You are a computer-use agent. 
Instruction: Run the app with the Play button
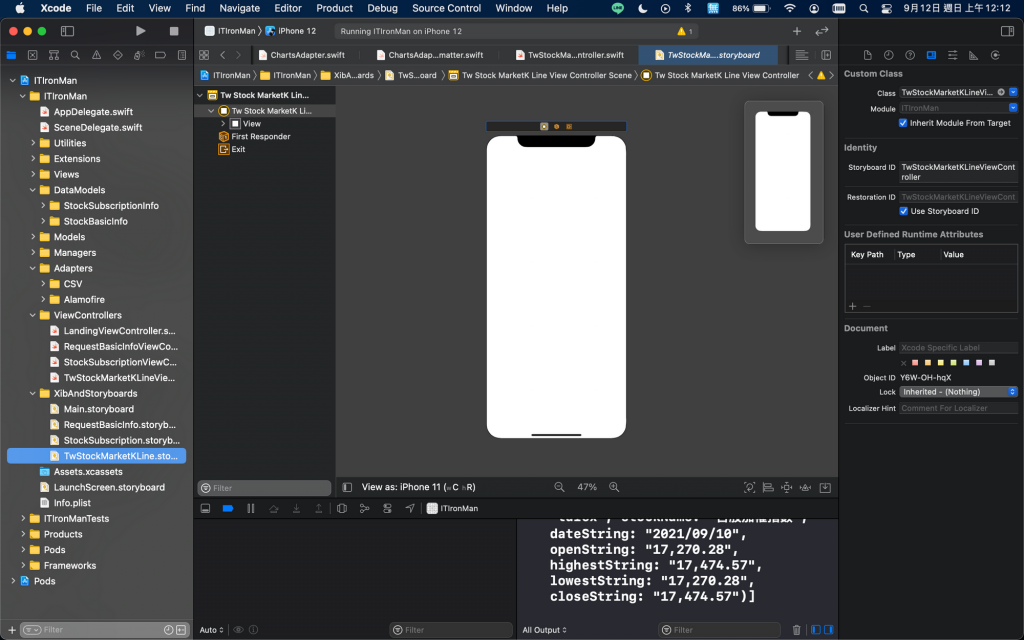click(x=140, y=31)
